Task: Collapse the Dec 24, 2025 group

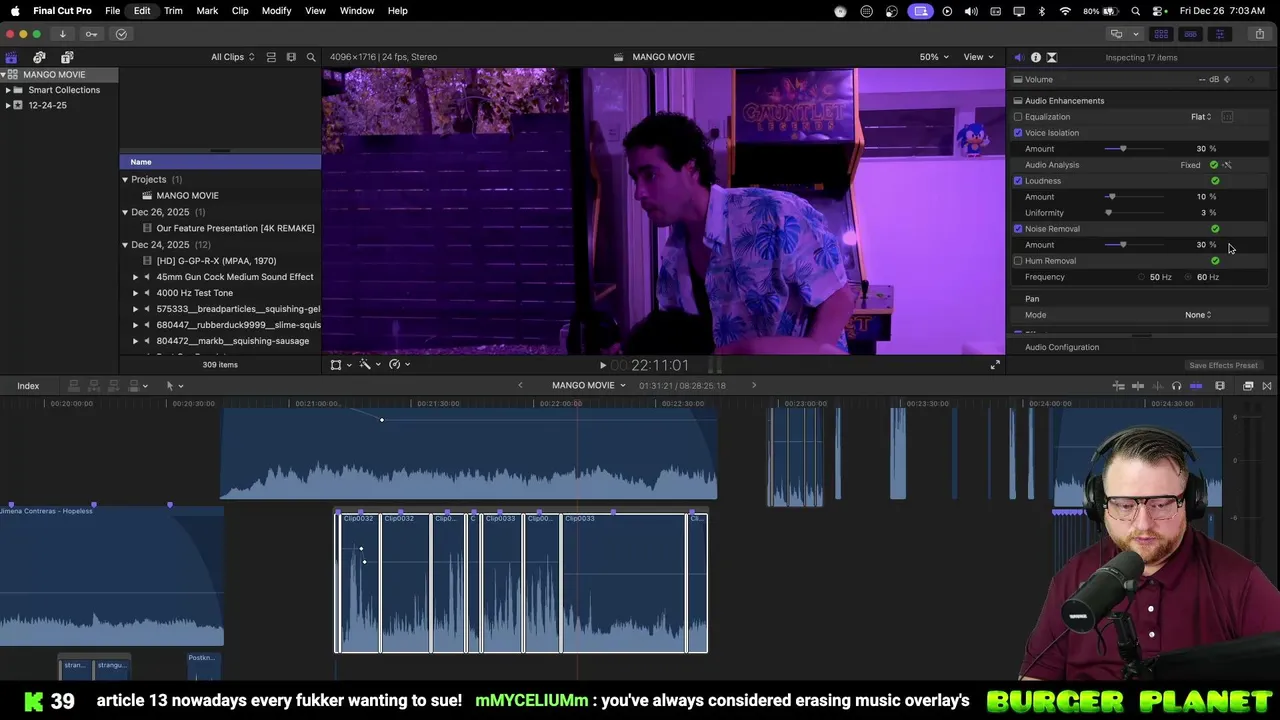Action: pyautogui.click(x=125, y=245)
